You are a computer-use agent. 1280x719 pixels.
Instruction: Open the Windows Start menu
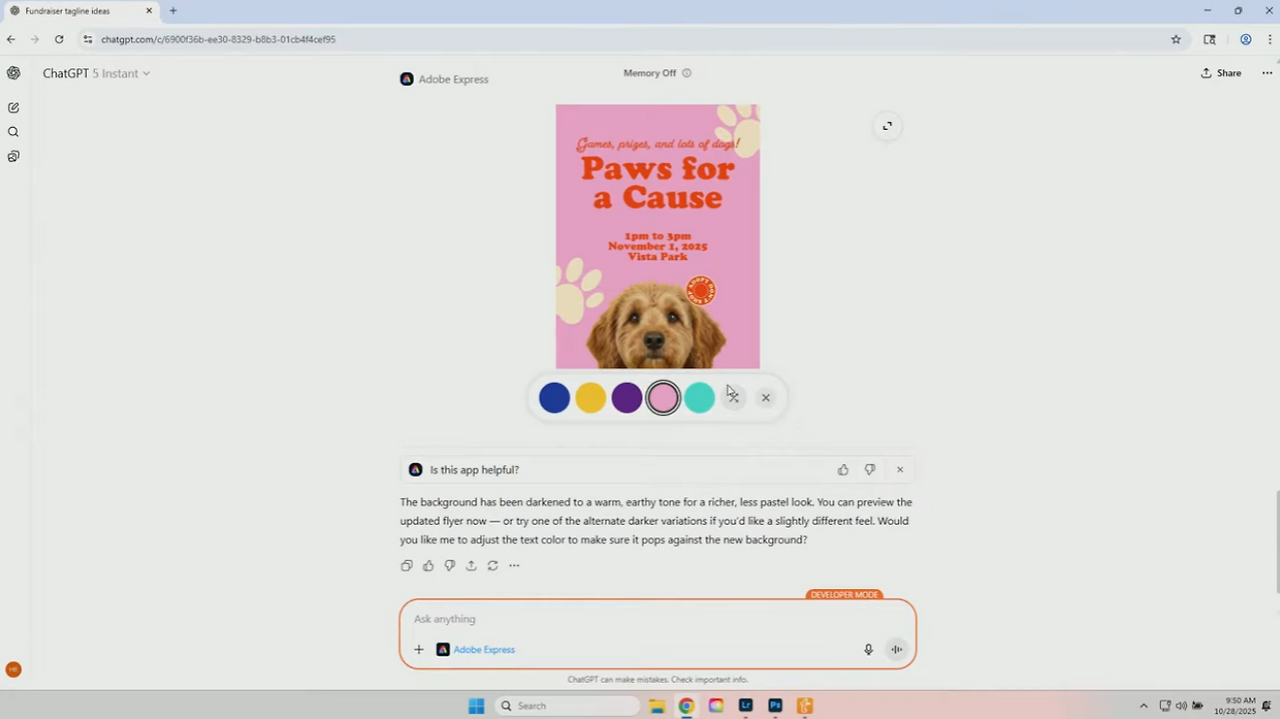click(x=476, y=706)
